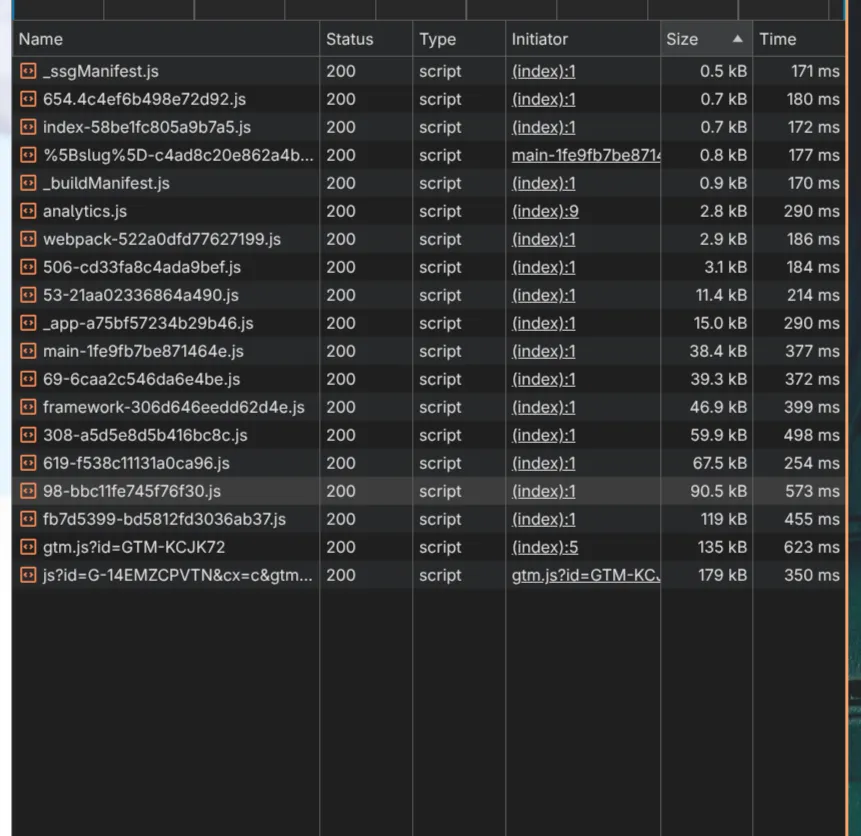Click the script icon beside _app-a75bf57234b29b46.js
The height and width of the screenshot is (836, 861).
(x=28, y=323)
